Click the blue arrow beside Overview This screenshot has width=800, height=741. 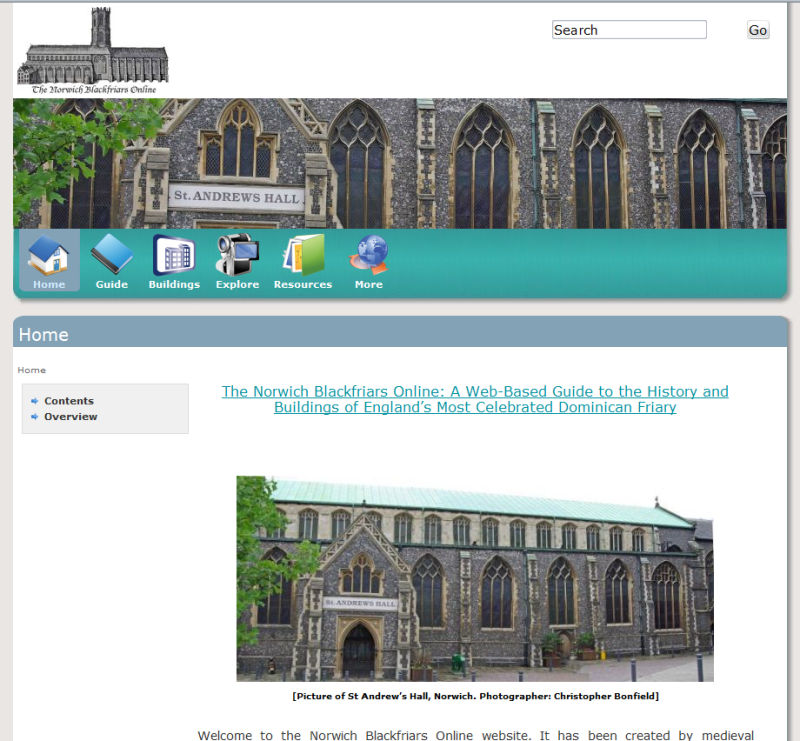coord(35,417)
